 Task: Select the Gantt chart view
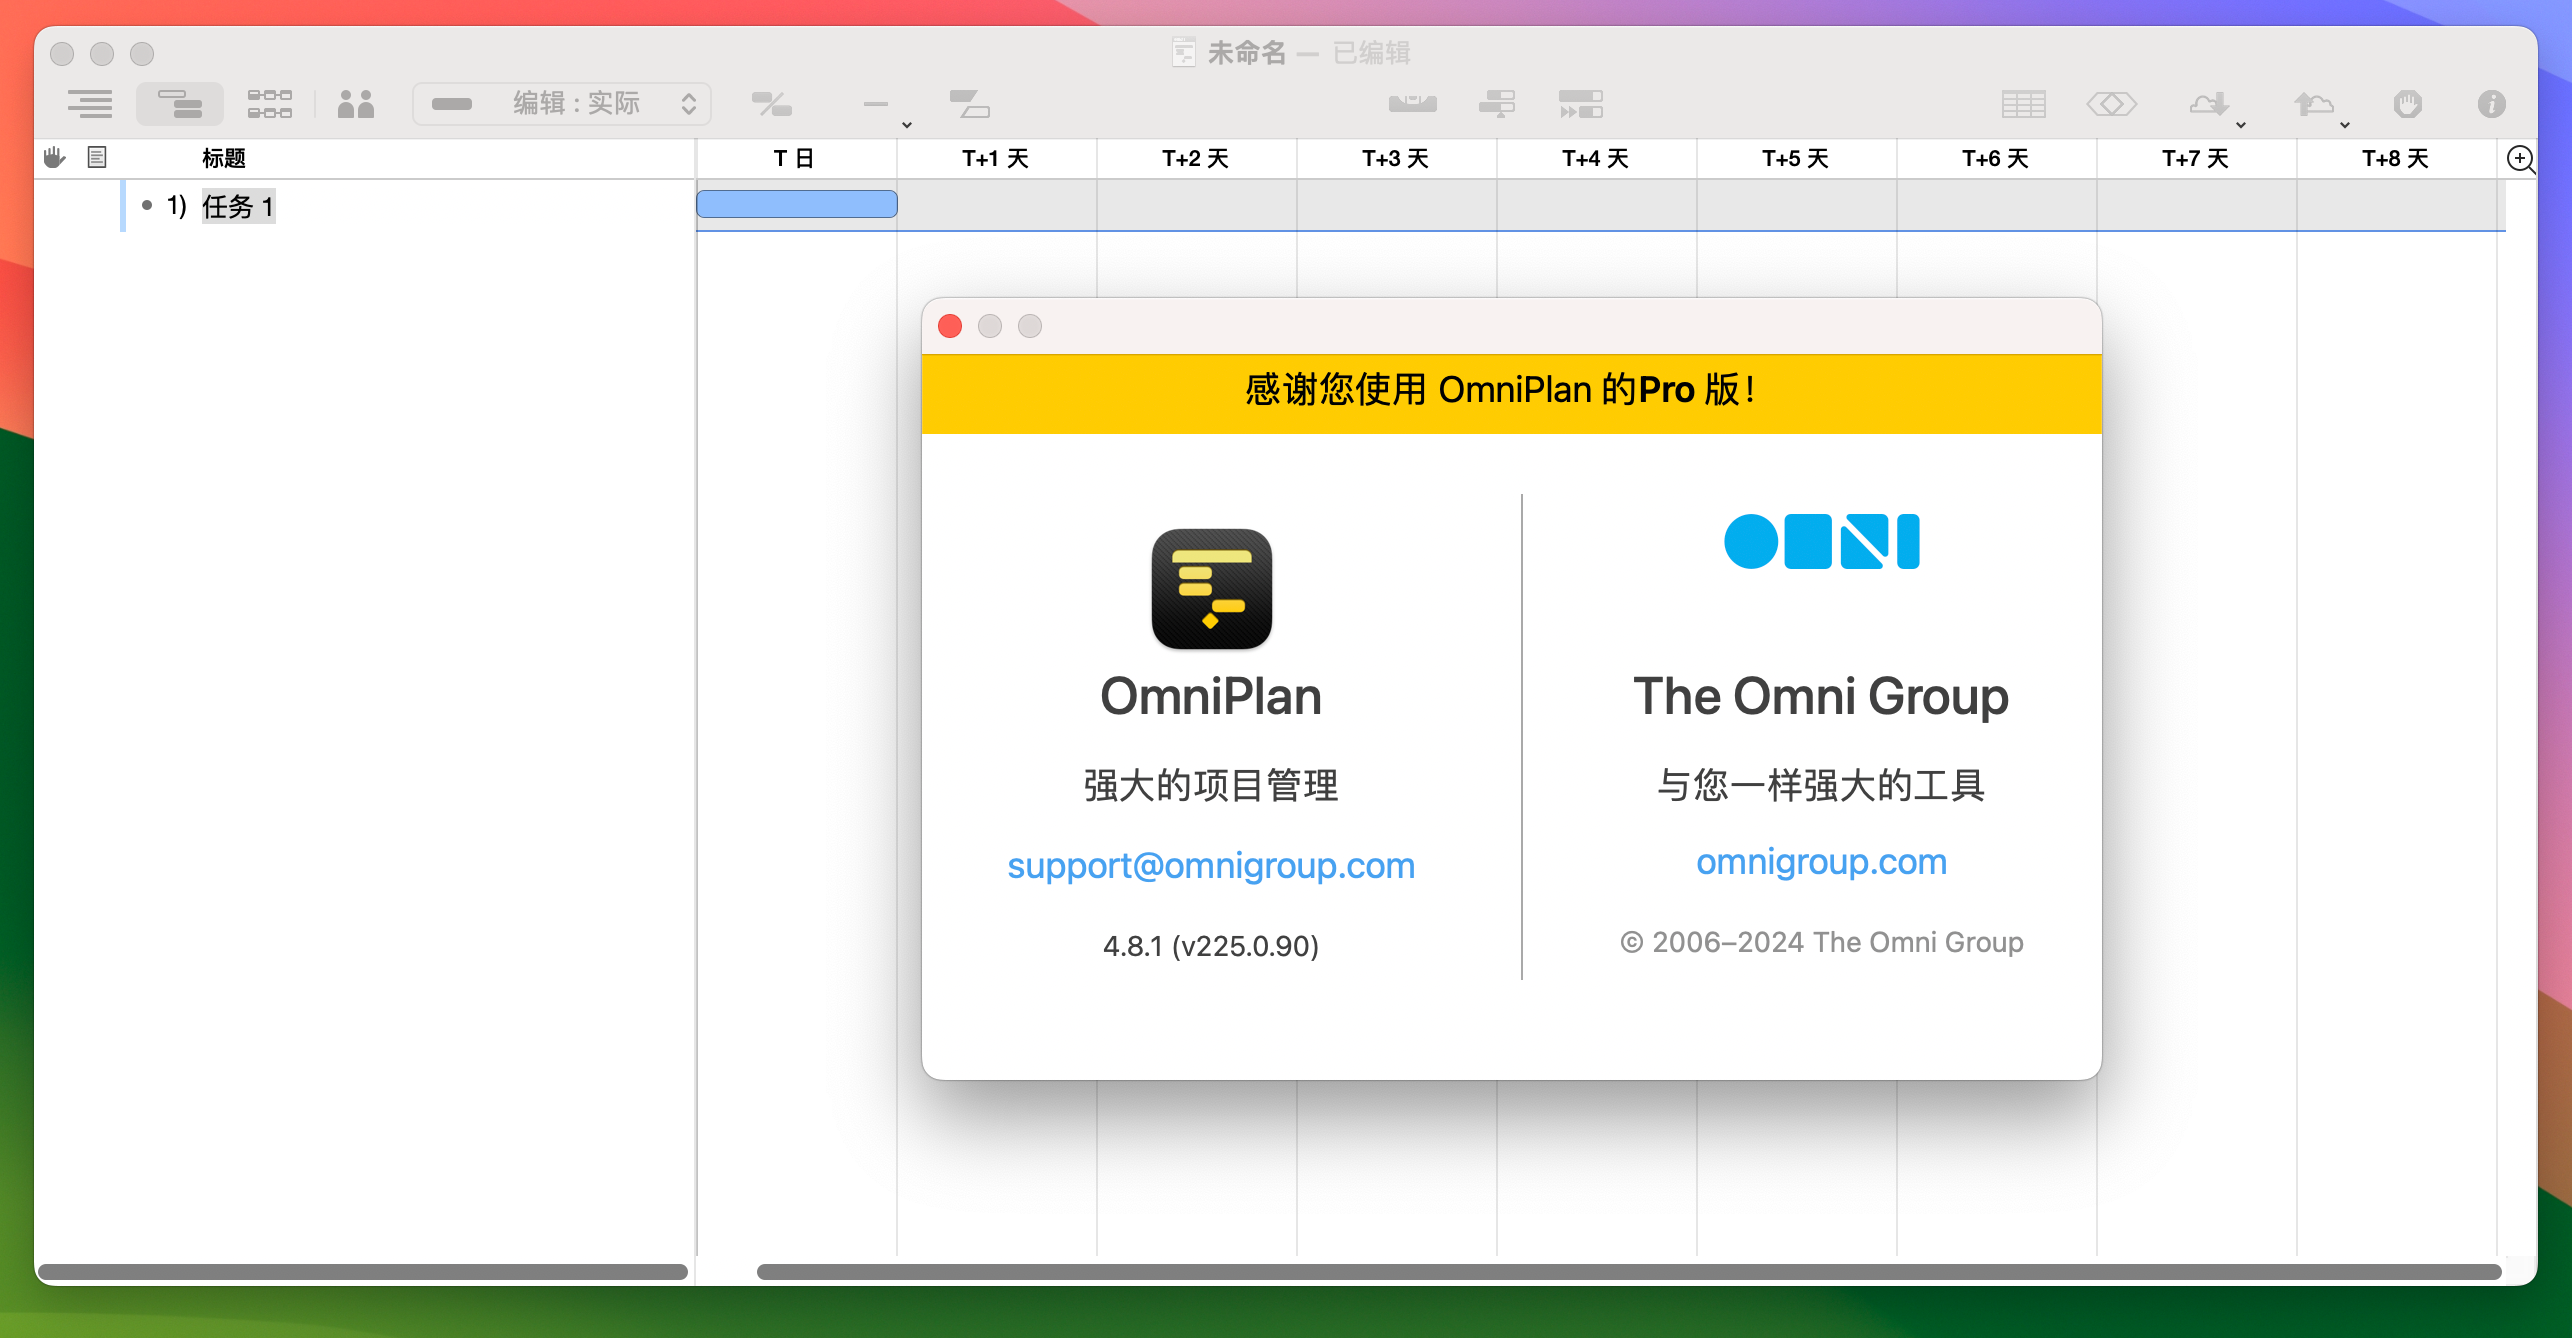click(x=179, y=104)
